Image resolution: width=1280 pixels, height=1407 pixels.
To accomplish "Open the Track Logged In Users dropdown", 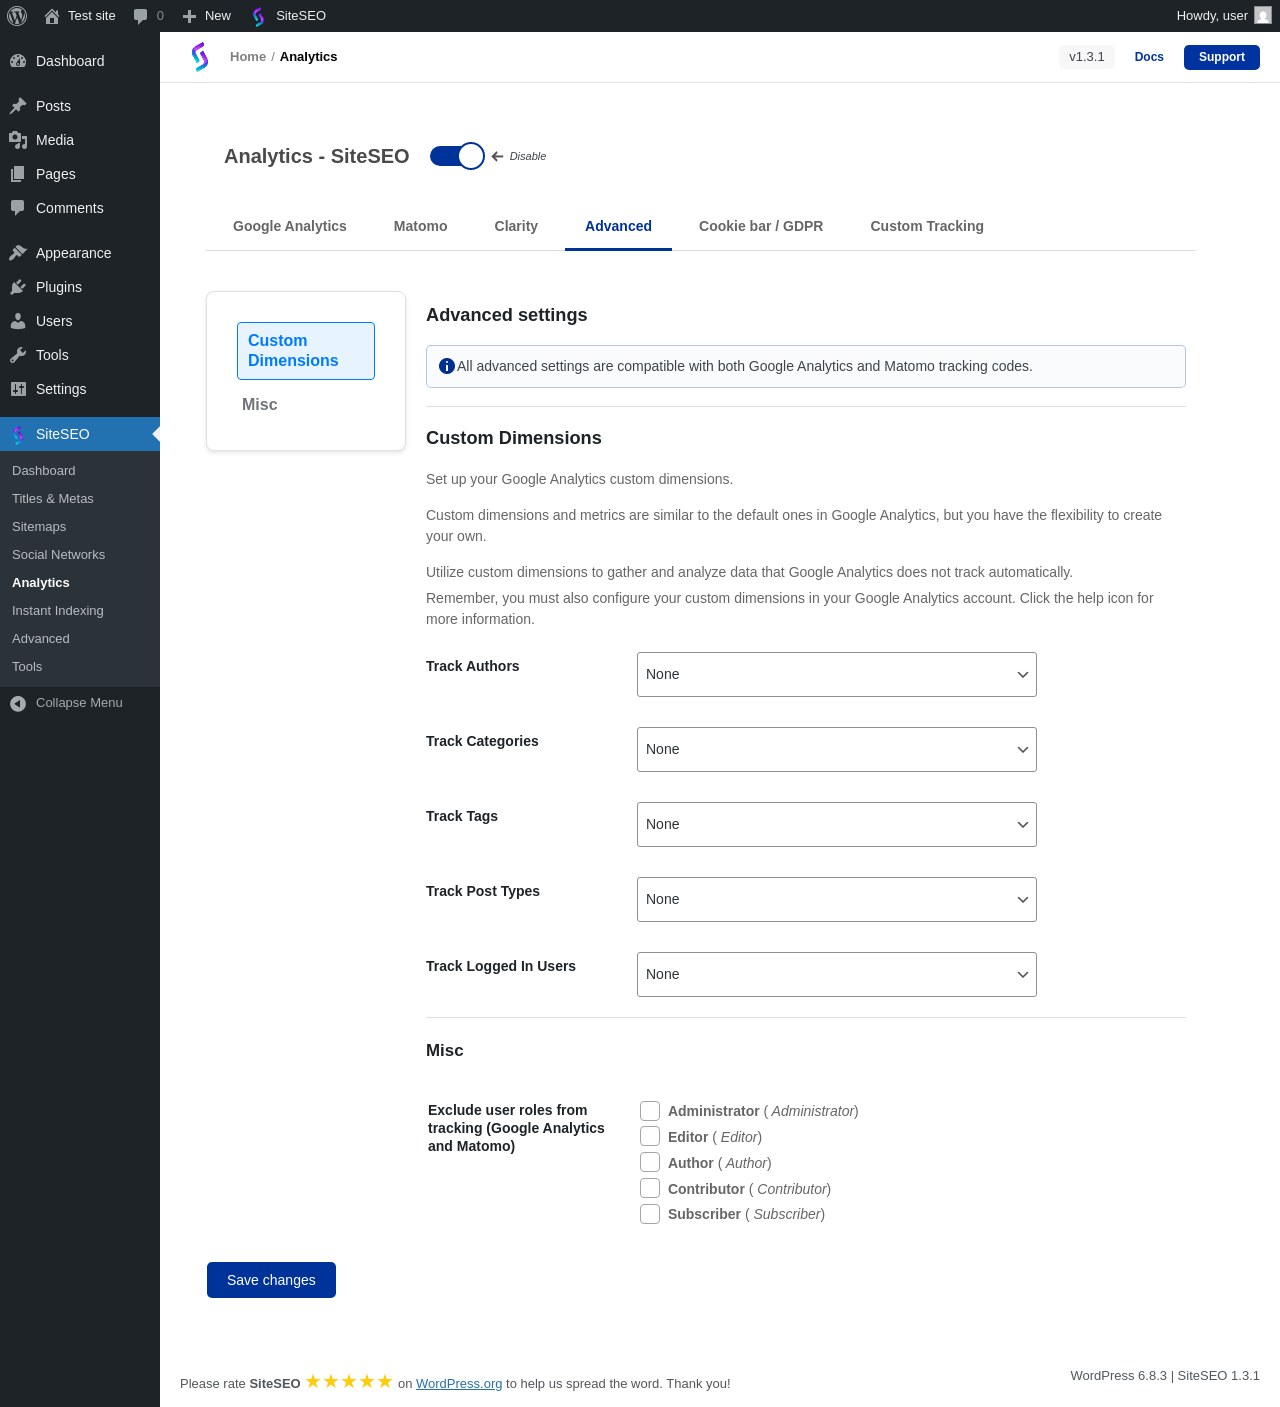I will pos(836,974).
